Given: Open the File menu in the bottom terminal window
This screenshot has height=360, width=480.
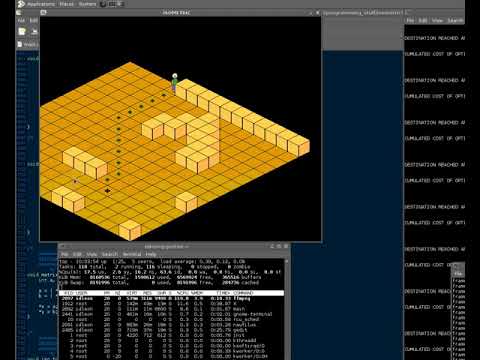Looking at the screenshot, I should 64,254.
